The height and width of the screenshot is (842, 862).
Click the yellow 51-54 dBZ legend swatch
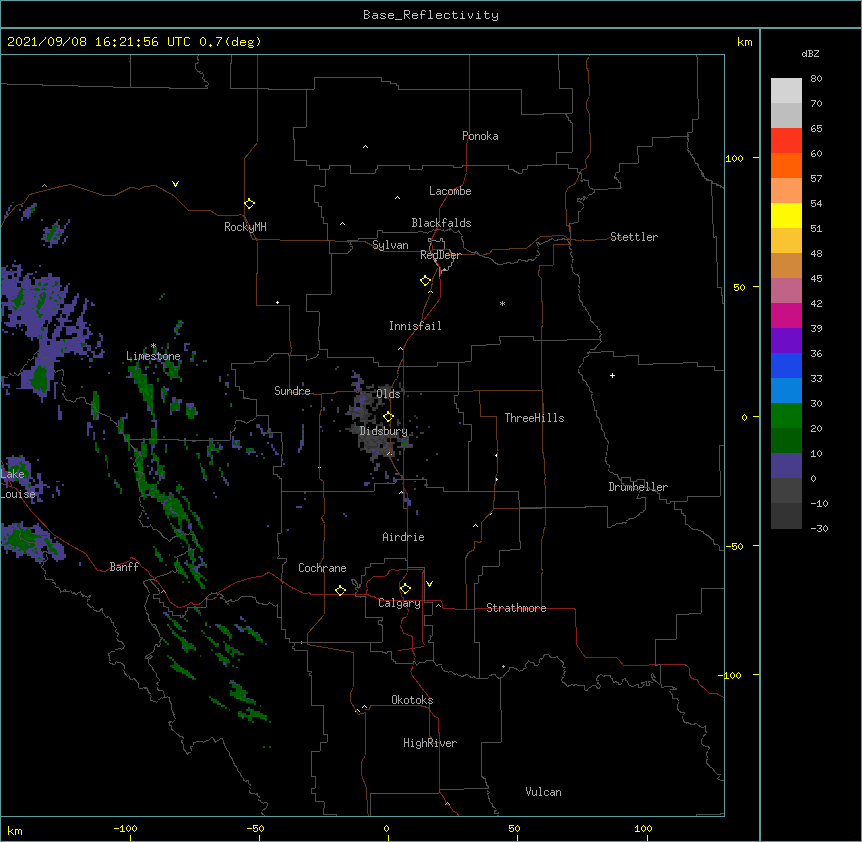pyautogui.click(x=786, y=215)
